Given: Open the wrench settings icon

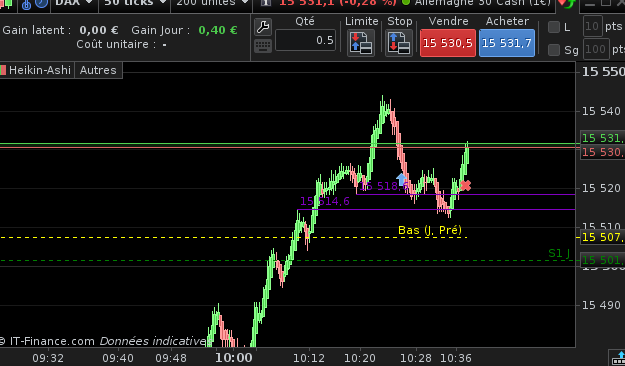Looking at the screenshot, I should 263,27.
